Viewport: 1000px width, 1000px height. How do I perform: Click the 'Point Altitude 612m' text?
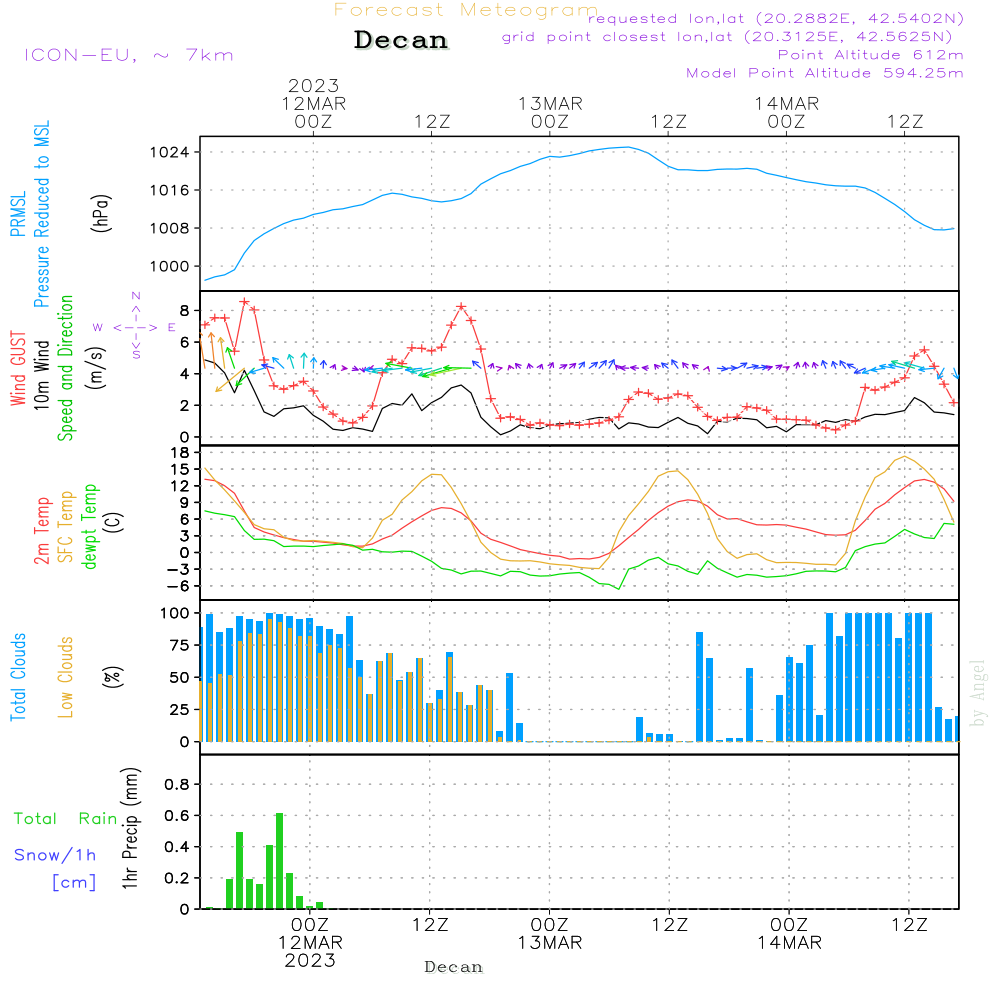[871, 55]
